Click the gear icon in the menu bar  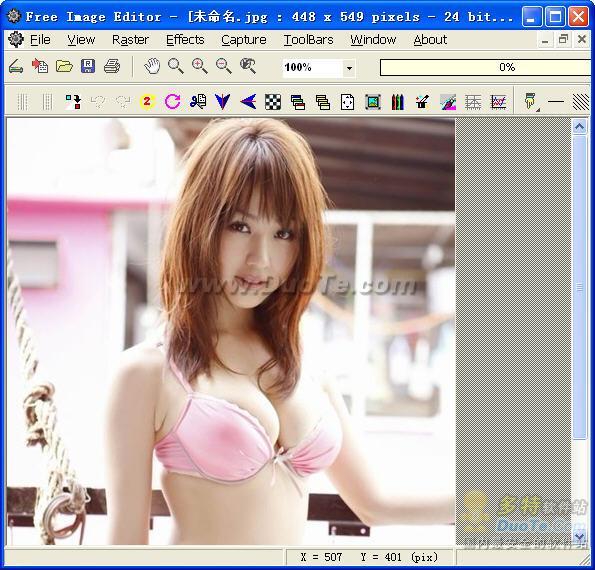click(16, 39)
